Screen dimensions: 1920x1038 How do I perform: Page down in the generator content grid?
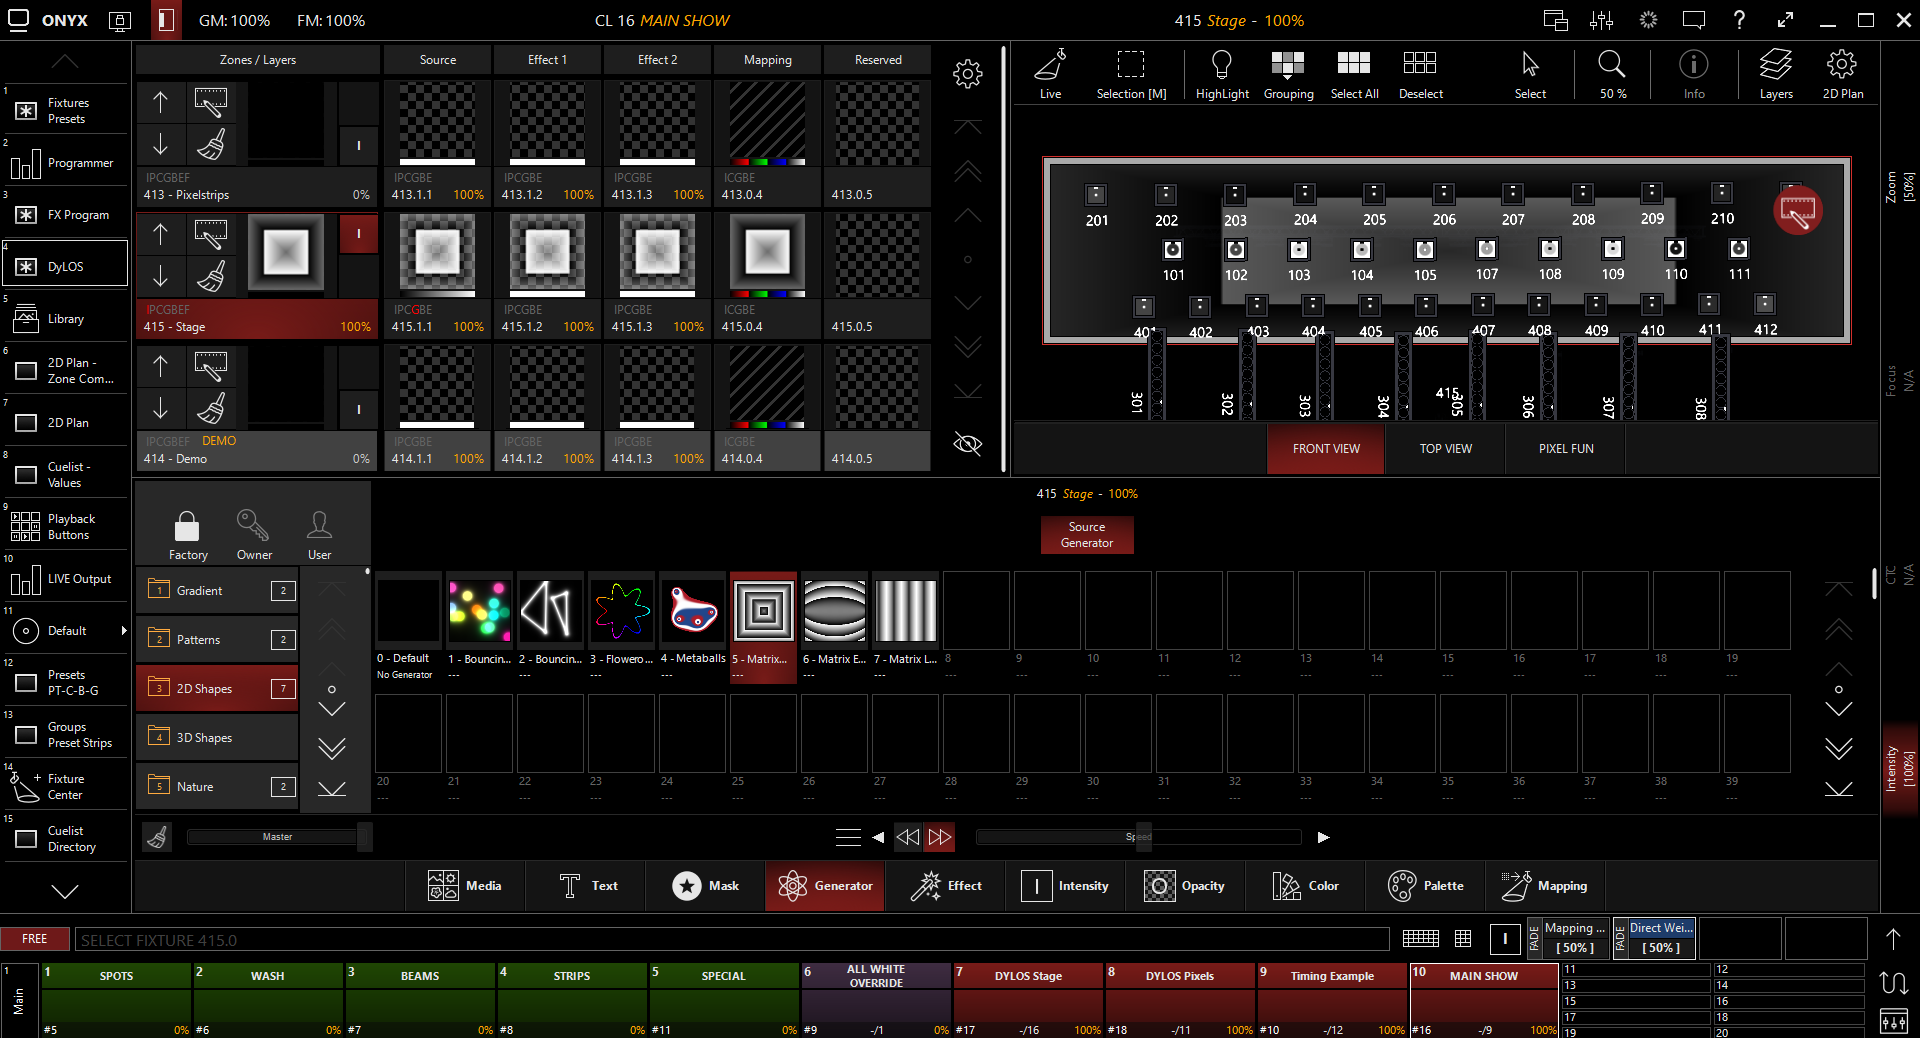coord(1838,748)
